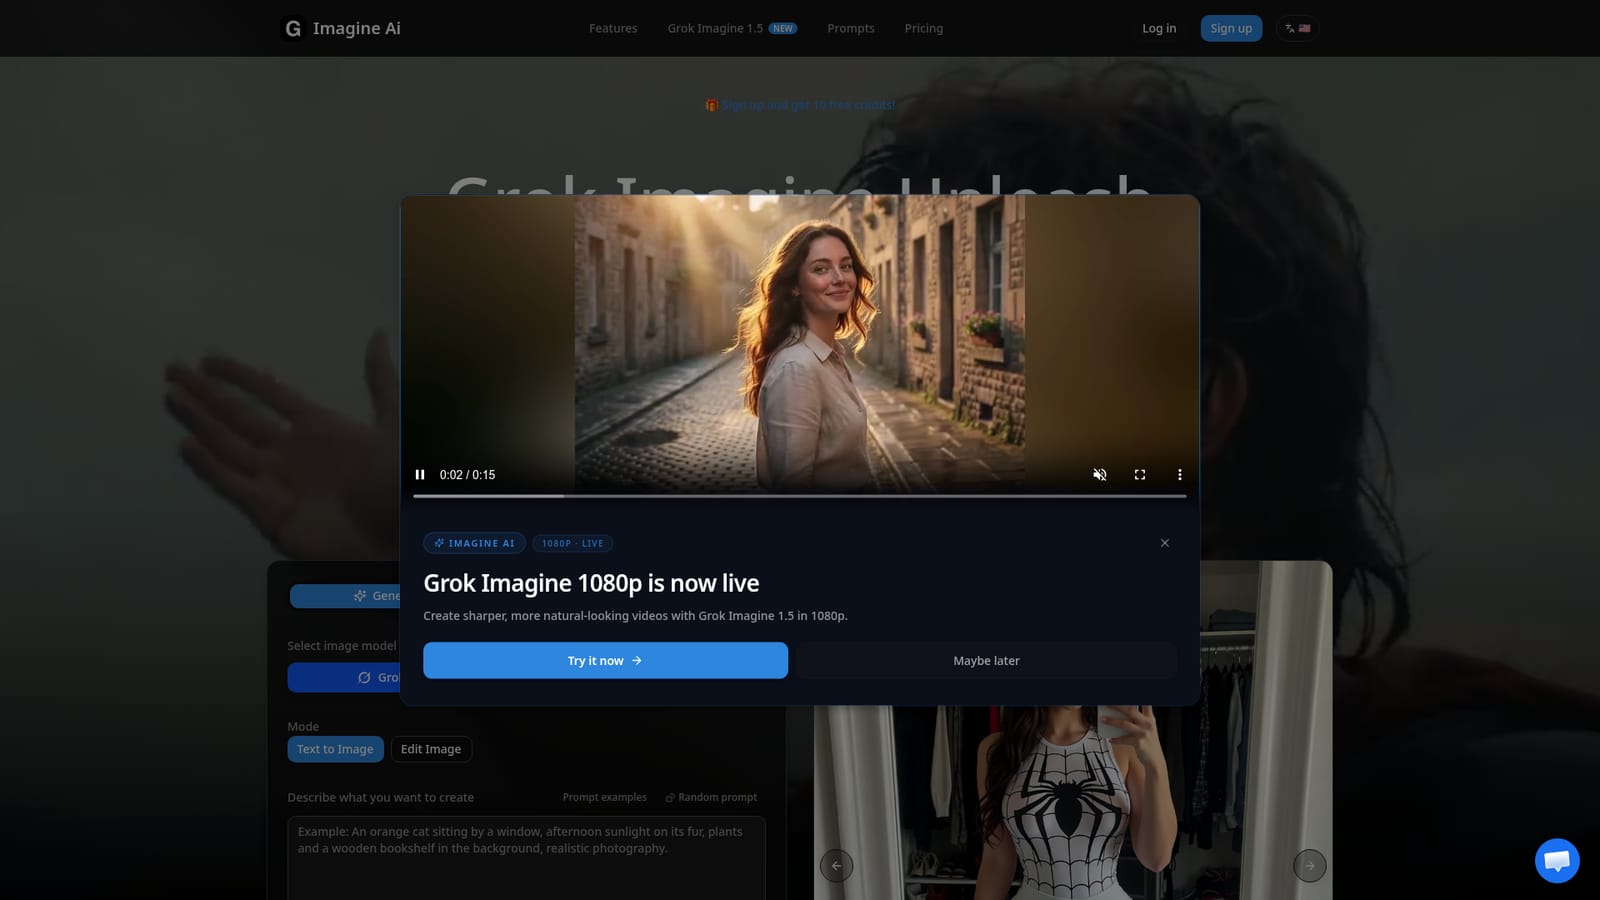Open Prompt examples link
The image size is (1600, 900).
pos(604,797)
